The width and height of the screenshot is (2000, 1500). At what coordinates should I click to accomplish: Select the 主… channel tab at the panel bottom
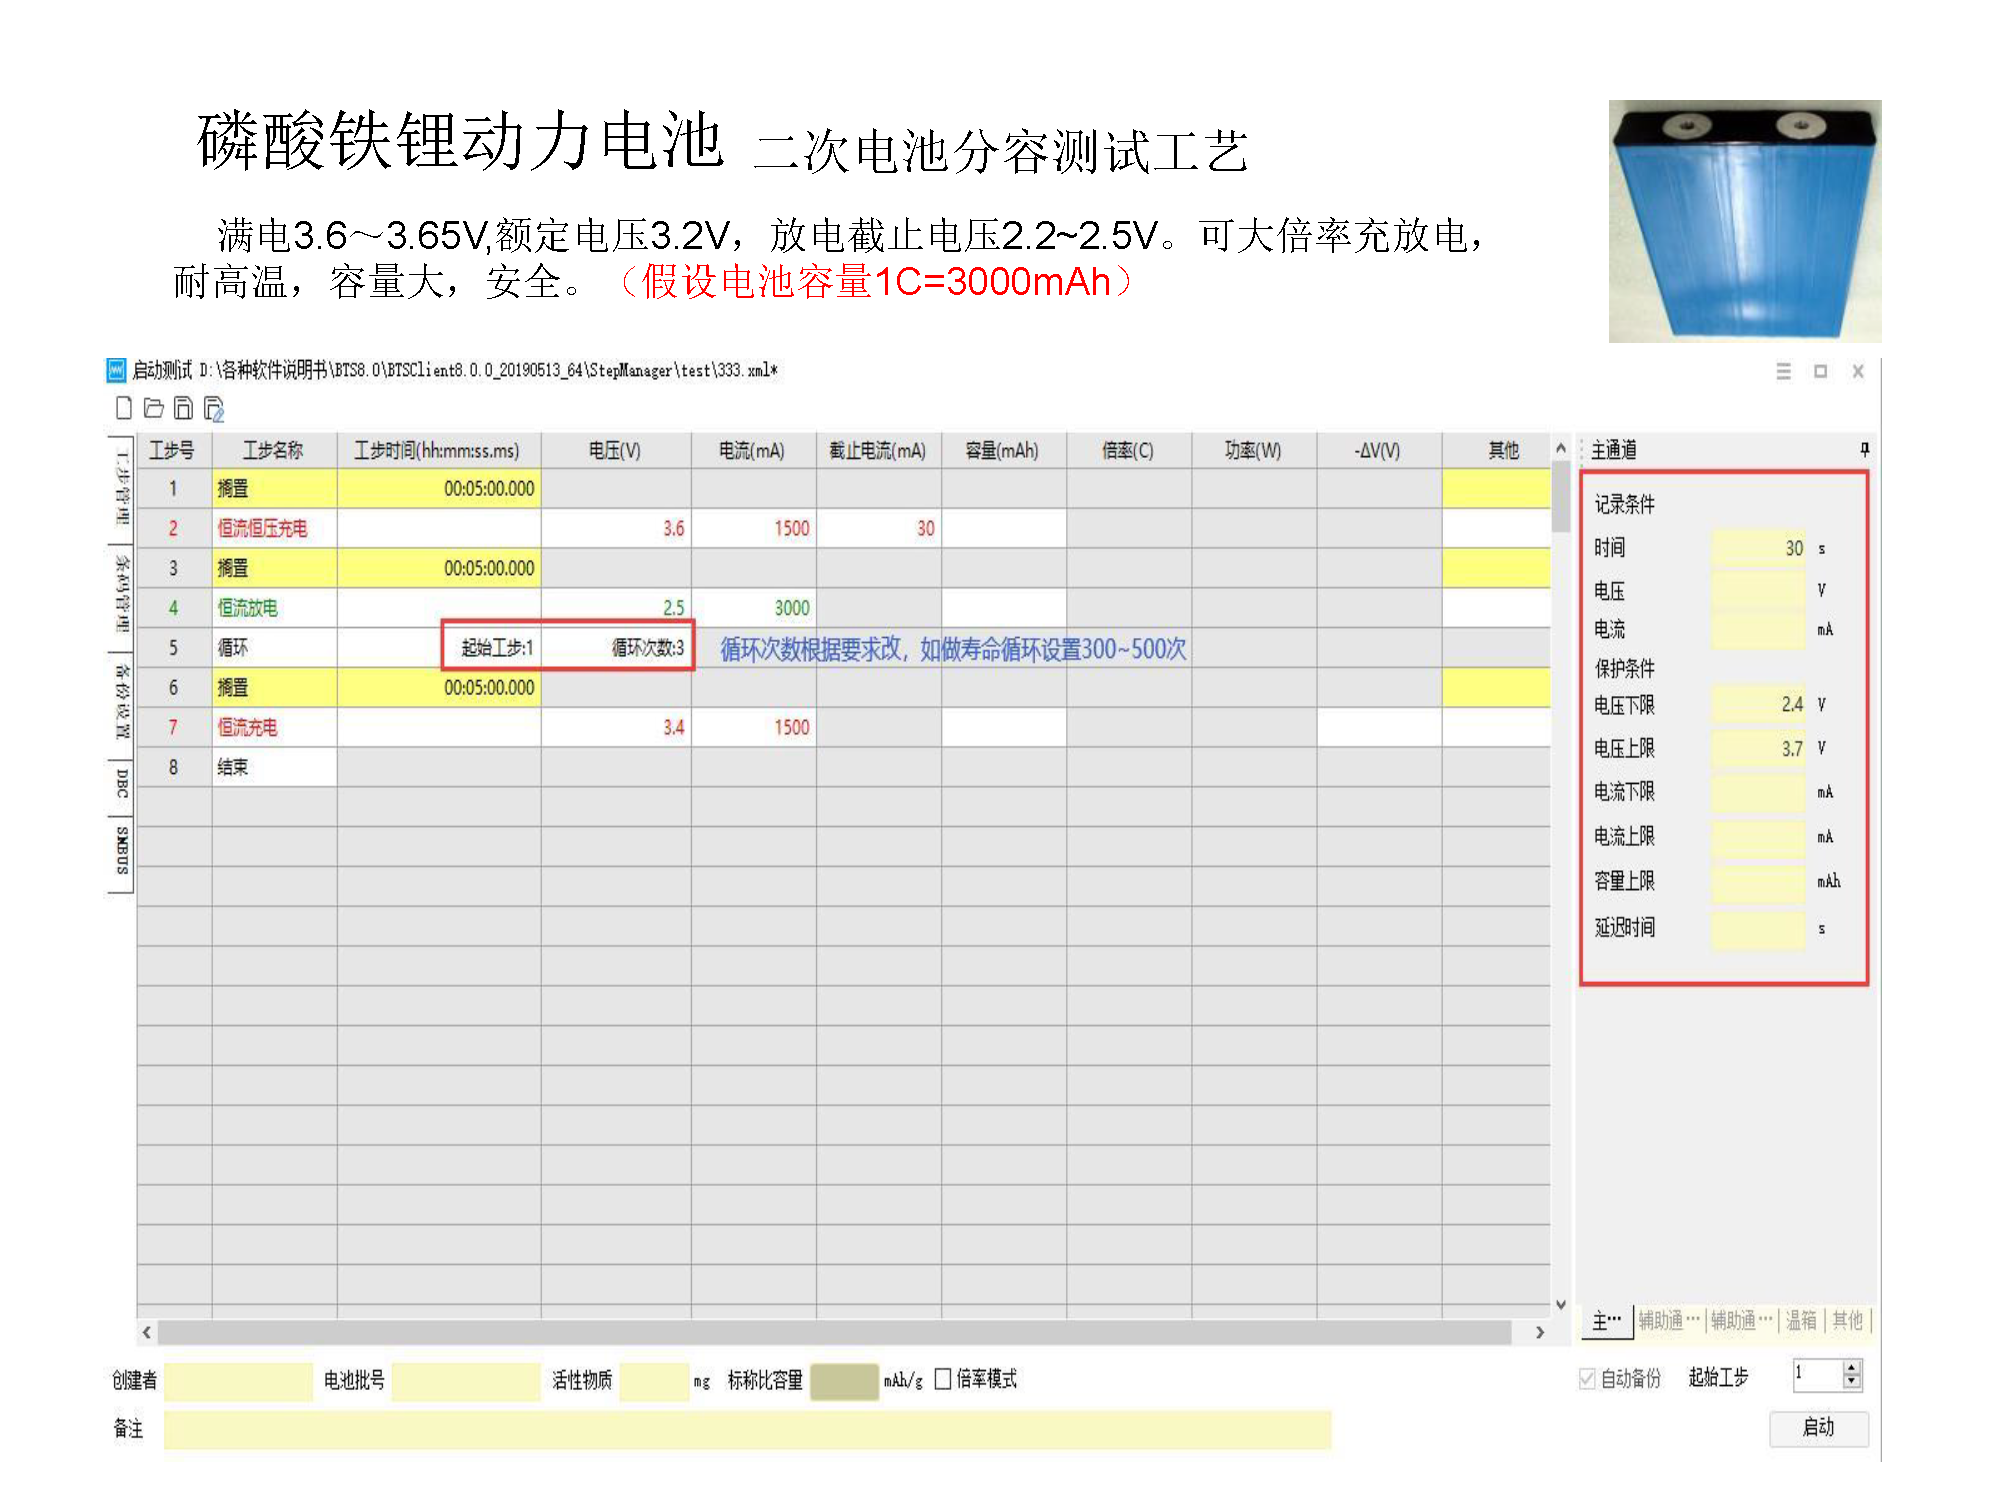point(1606,1321)
